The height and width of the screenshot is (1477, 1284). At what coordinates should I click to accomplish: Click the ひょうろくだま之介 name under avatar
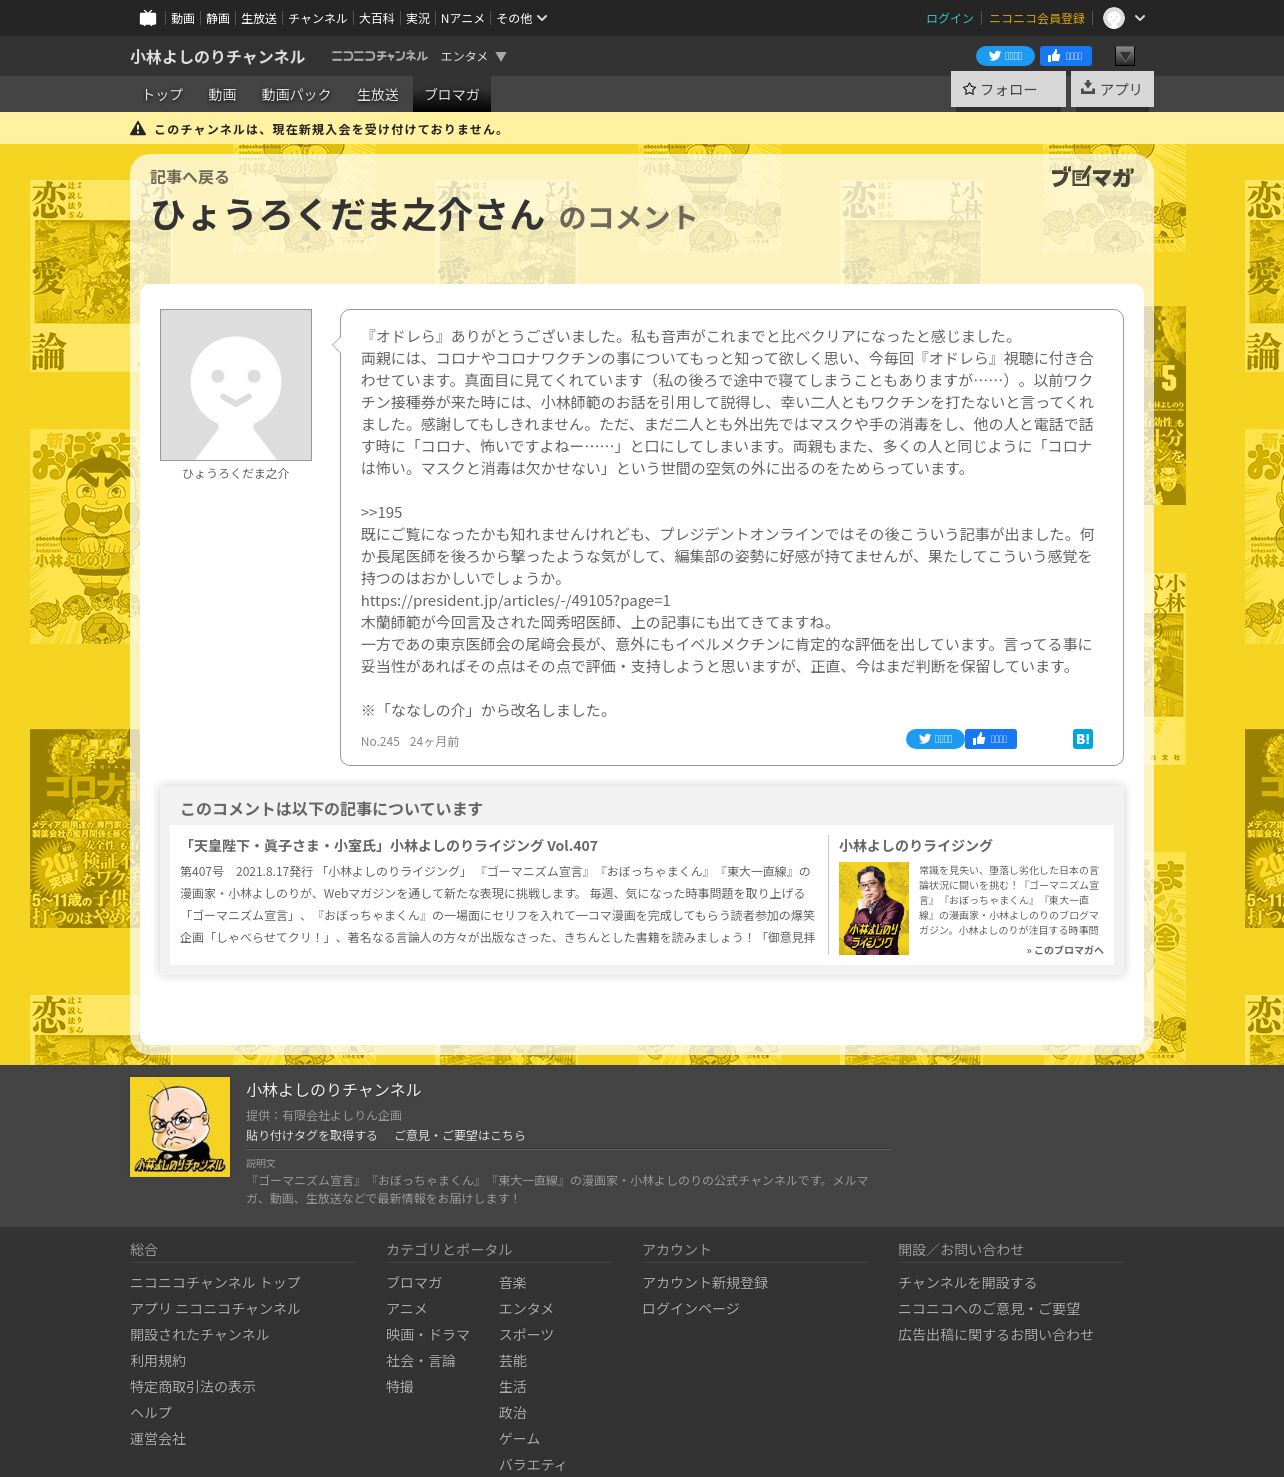(x=236, y=473)
